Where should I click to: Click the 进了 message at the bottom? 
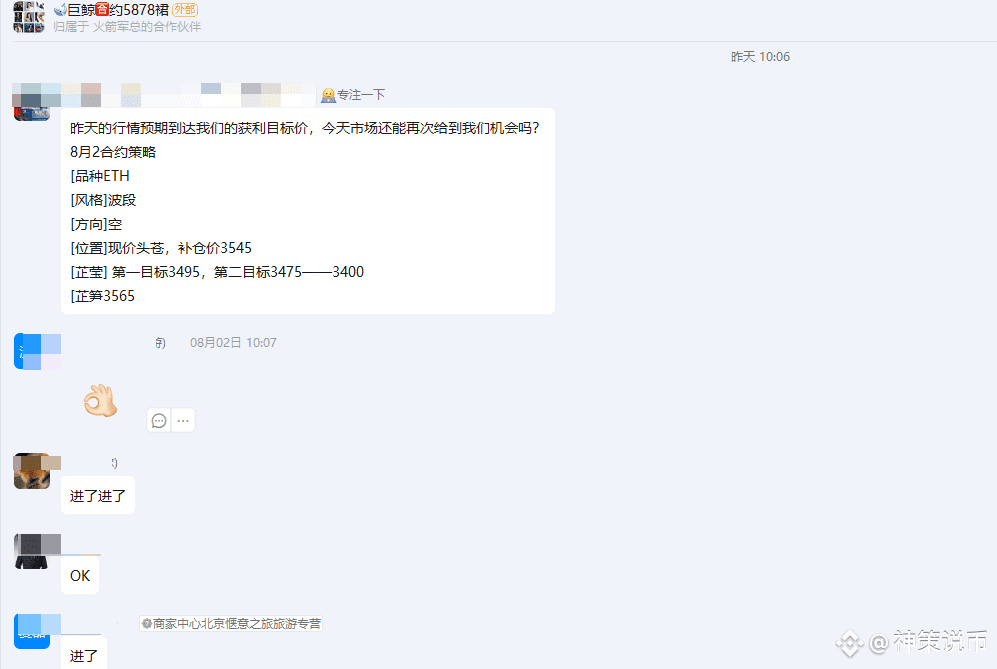[x=84, y=655]
